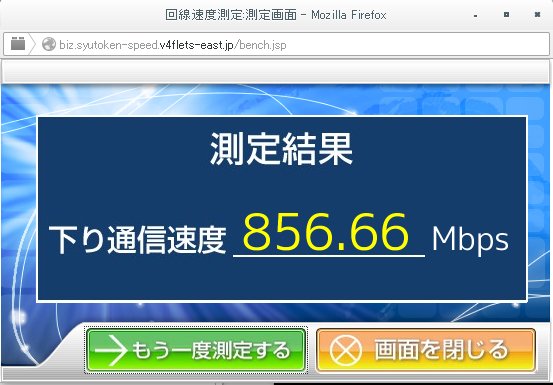Click the site identity folder icon
Viewport: 553px width, 385px height.
point(18,44)
